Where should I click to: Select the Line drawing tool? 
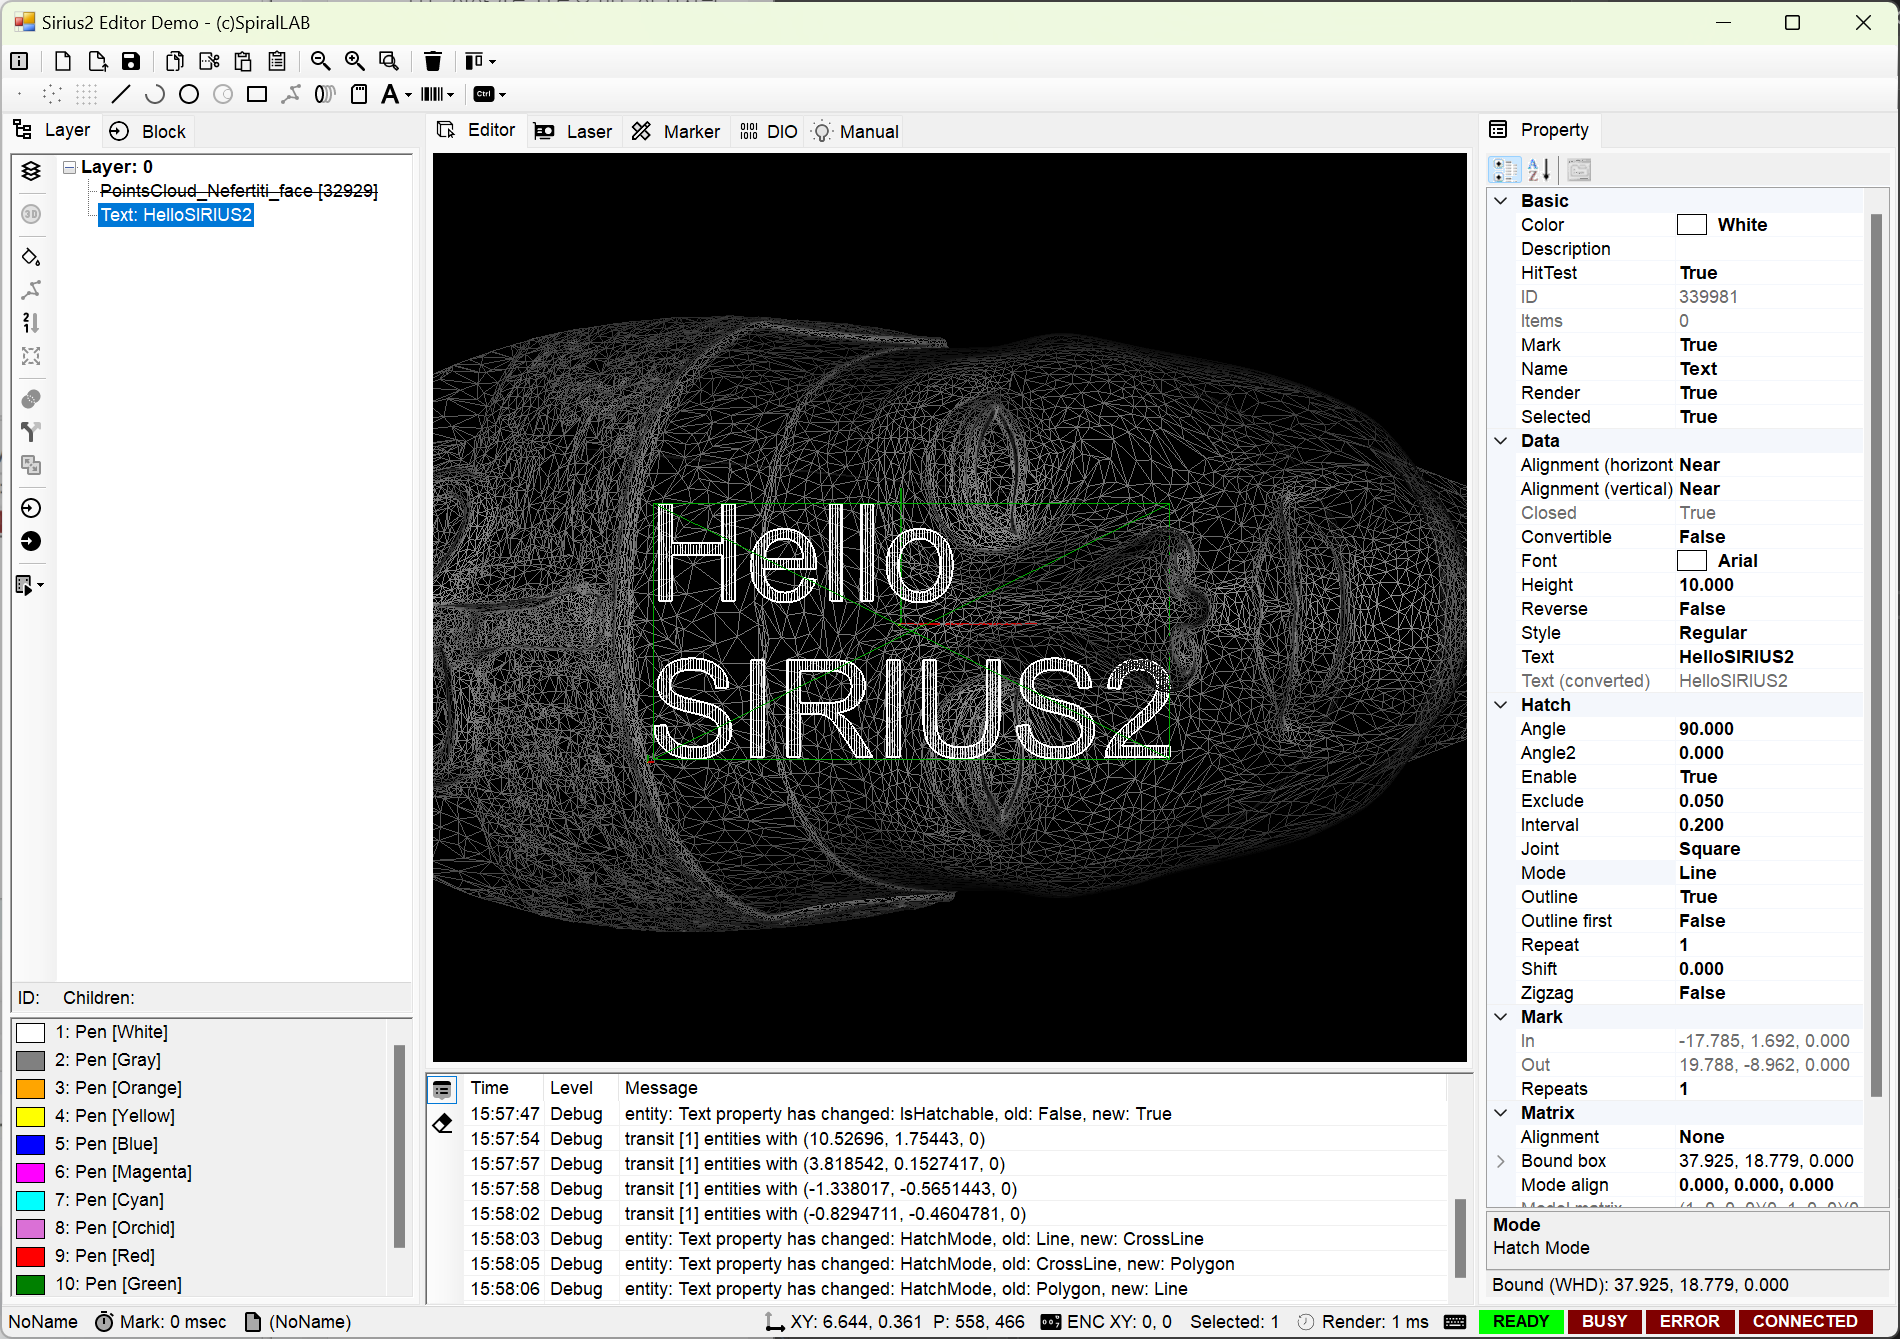[121, 94]
